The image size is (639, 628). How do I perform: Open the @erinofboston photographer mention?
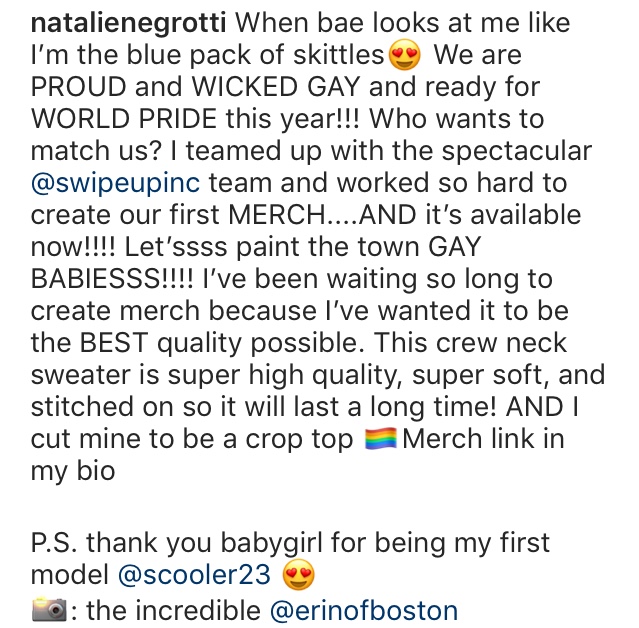click(364, 611)
